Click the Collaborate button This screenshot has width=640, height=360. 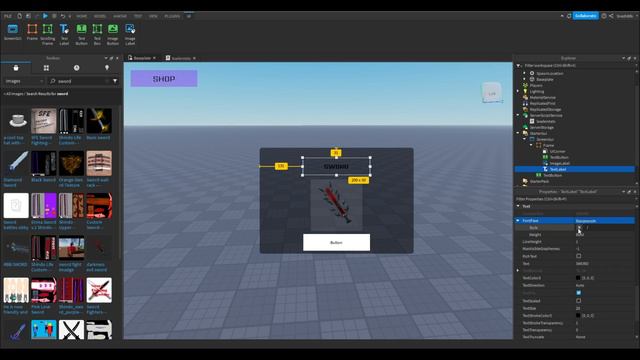tap(586, 16)
